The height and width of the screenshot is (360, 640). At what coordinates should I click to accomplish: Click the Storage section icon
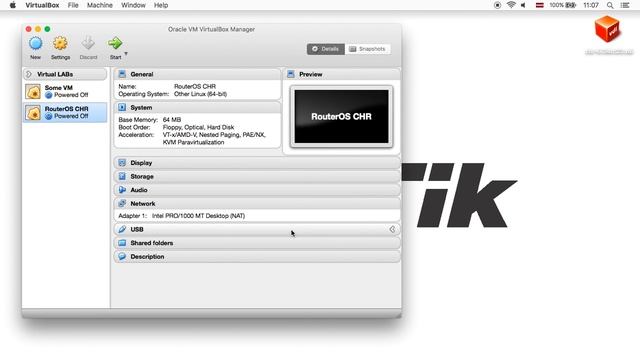(122, 176)
